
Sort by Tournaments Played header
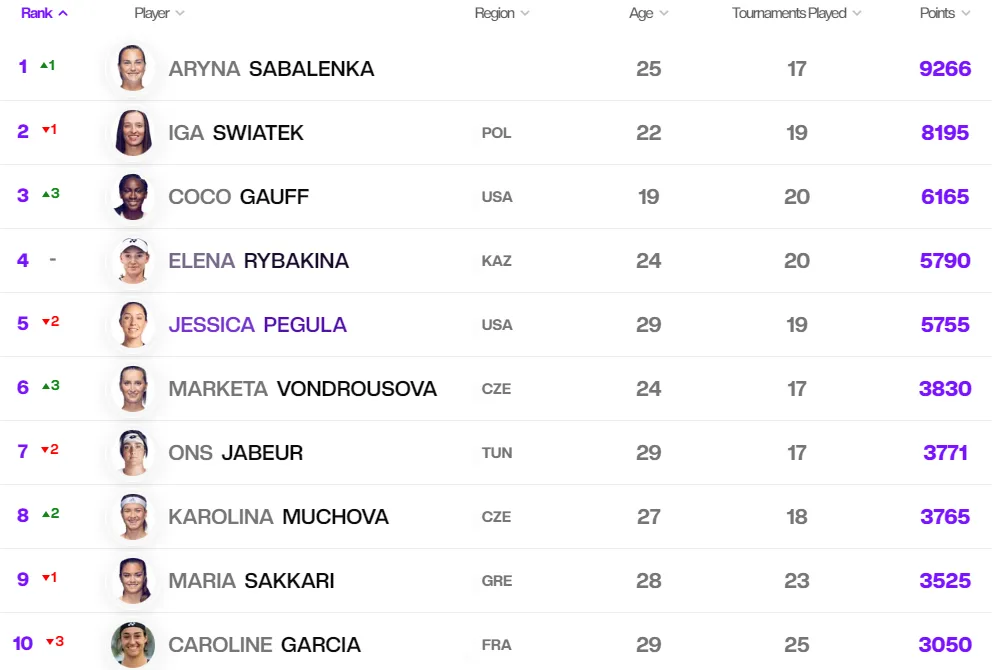click(797, 13)
